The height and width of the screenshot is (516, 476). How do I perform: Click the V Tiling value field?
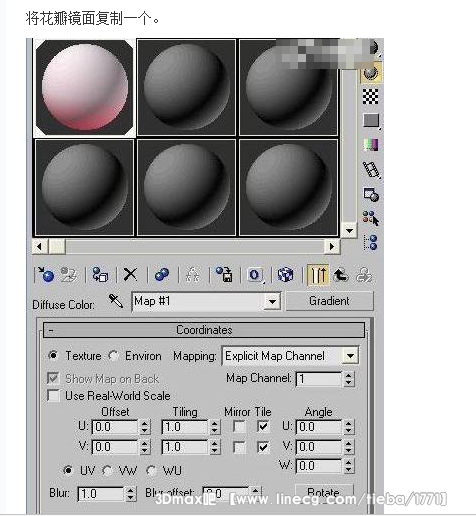pos(185,447)
